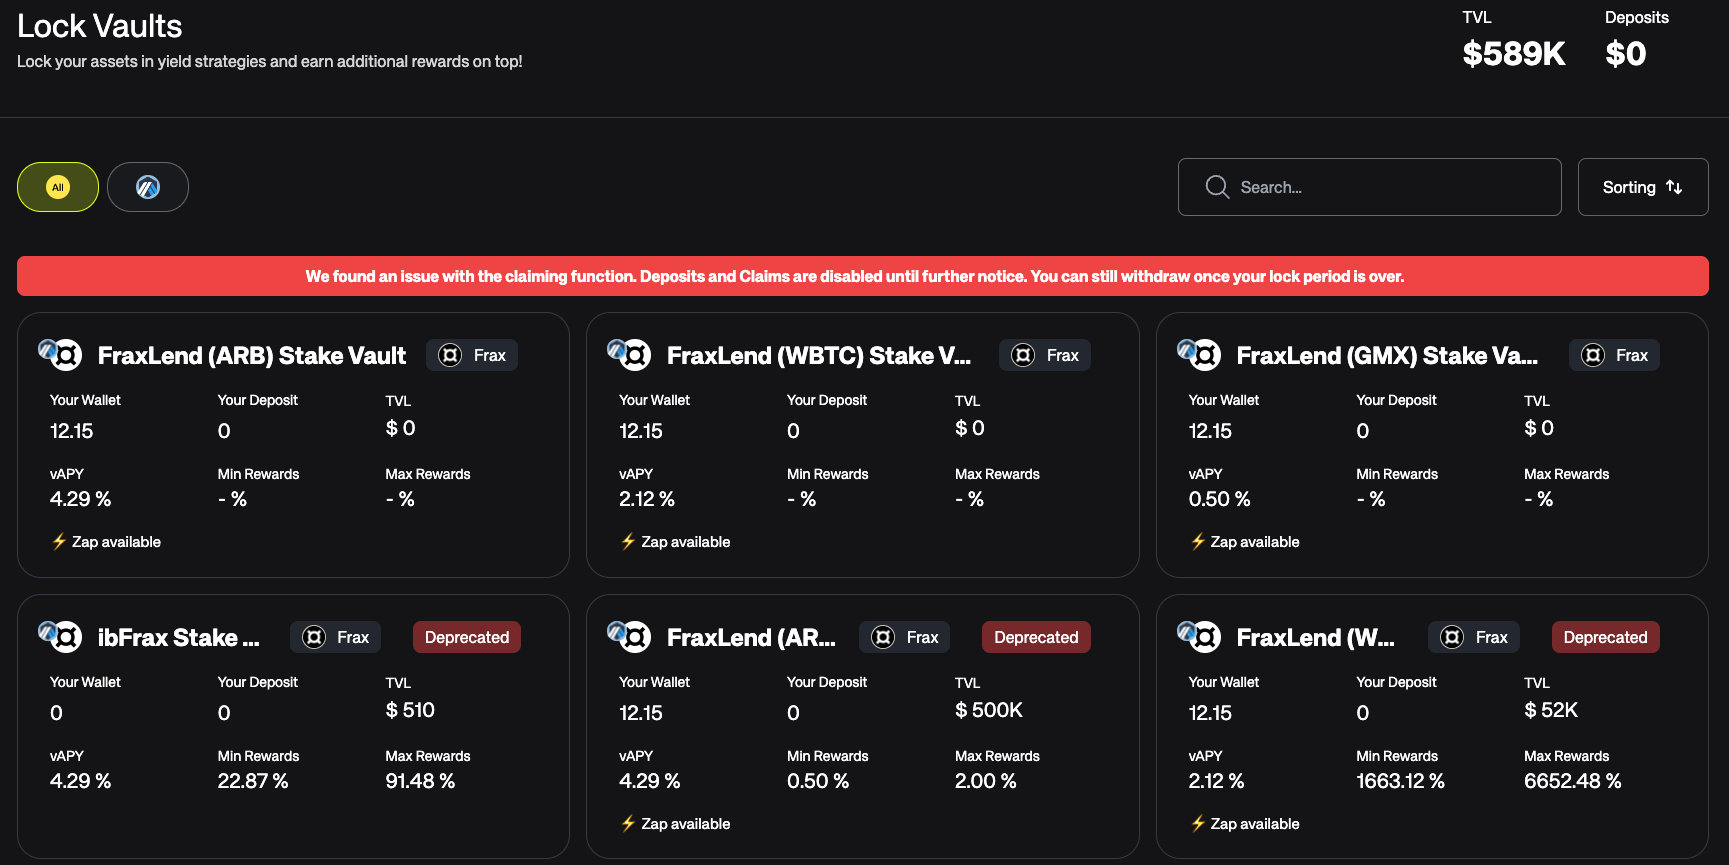The height and width of the screenshot is (865, 1729).
Task: Click FraxLend (GMX) vault token icon
Action: click(1199, 355)
